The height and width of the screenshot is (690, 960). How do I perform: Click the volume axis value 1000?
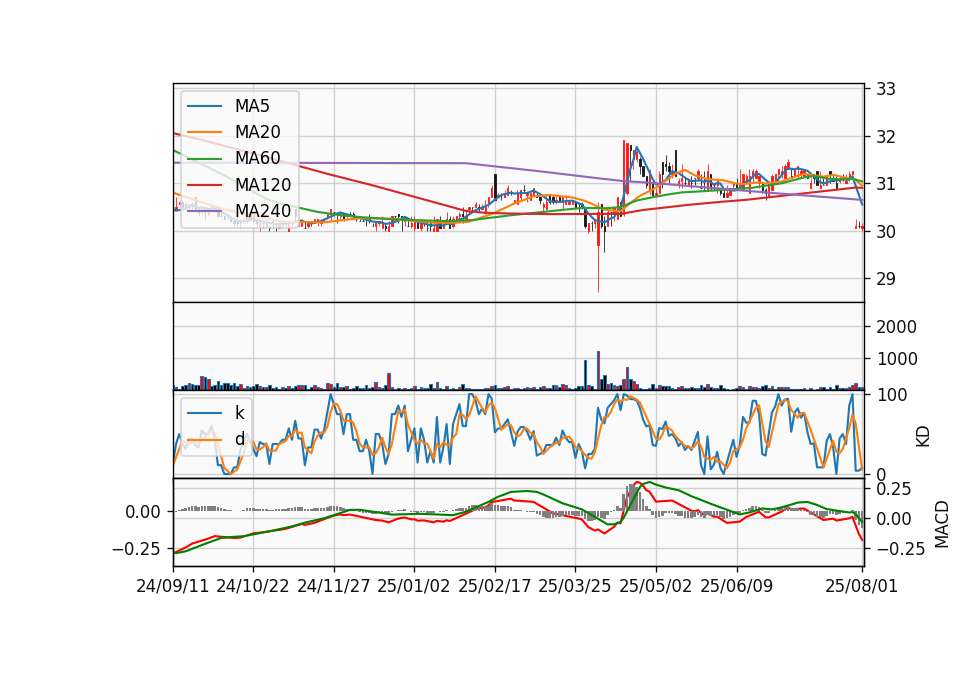[x=896, y=359]
